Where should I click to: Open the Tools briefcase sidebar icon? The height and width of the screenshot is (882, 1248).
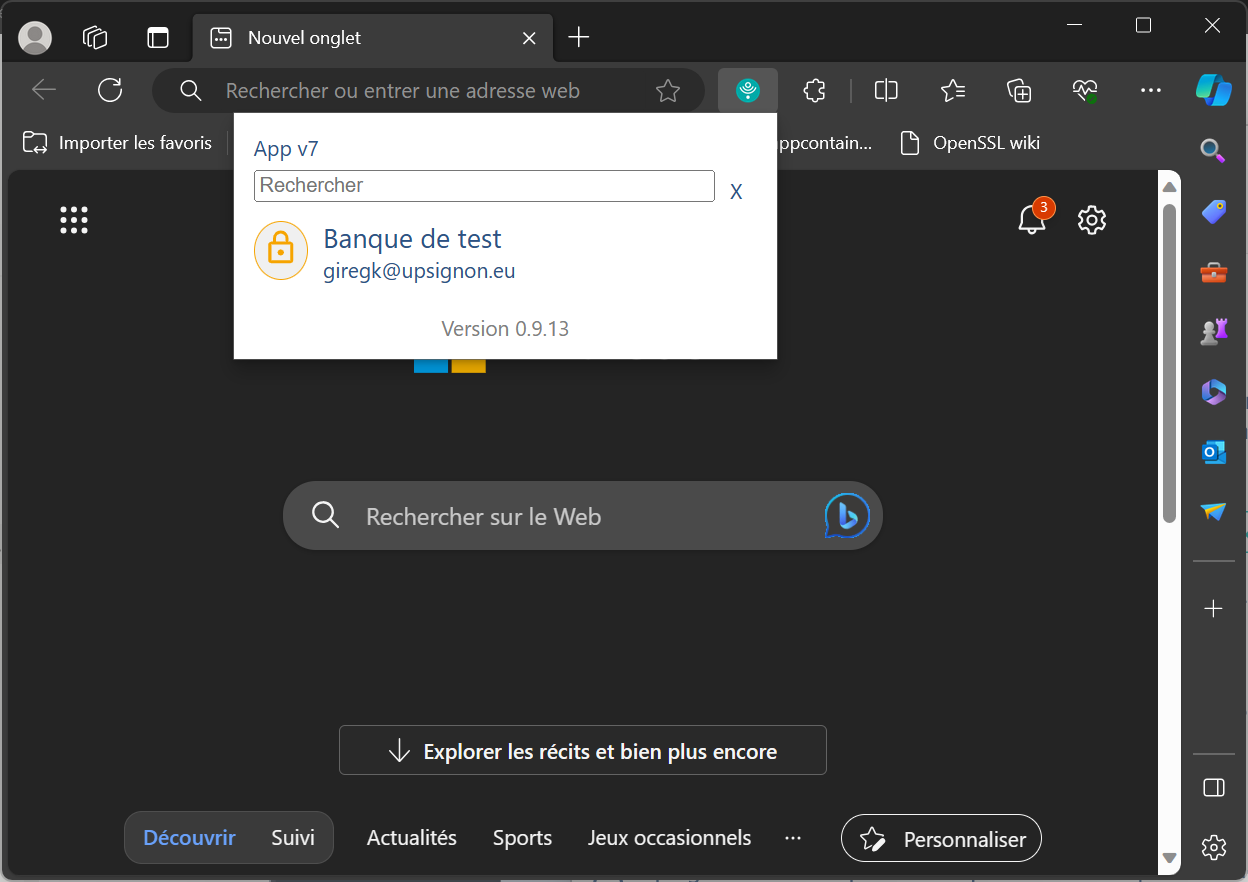[1213, 272]
